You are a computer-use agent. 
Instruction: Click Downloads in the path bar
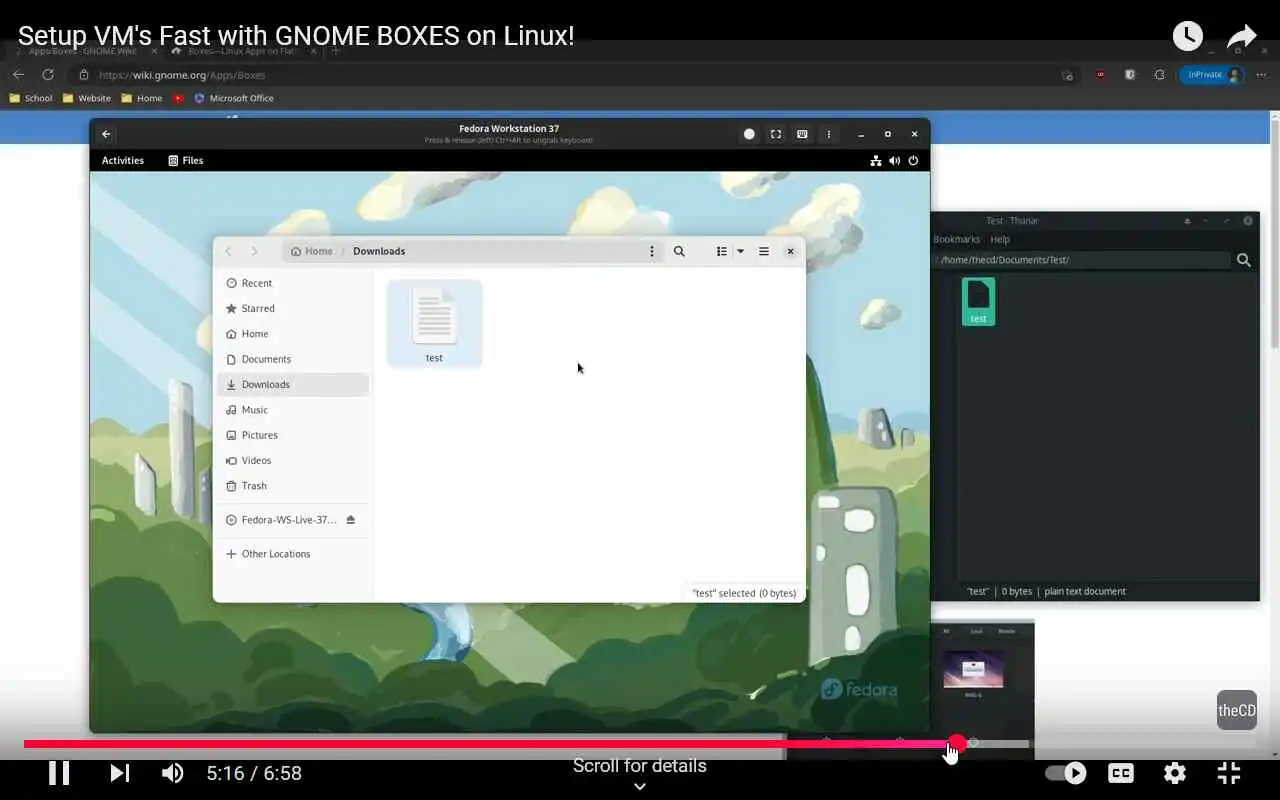(379, 251)
